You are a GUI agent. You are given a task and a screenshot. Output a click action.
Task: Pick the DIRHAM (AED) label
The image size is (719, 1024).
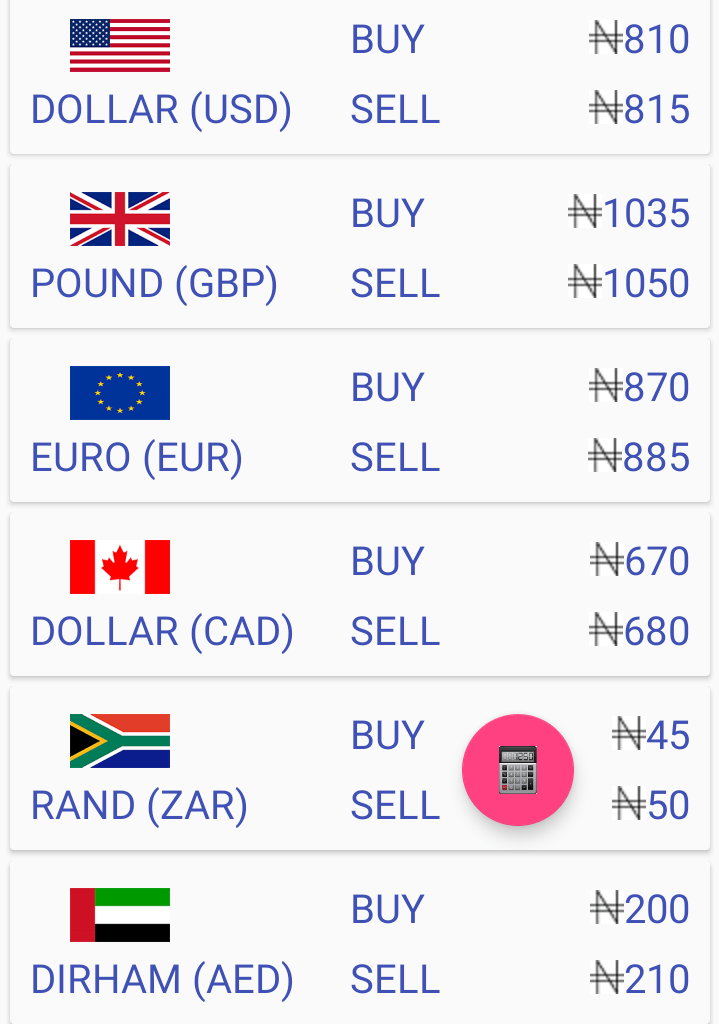click(163, 980)
